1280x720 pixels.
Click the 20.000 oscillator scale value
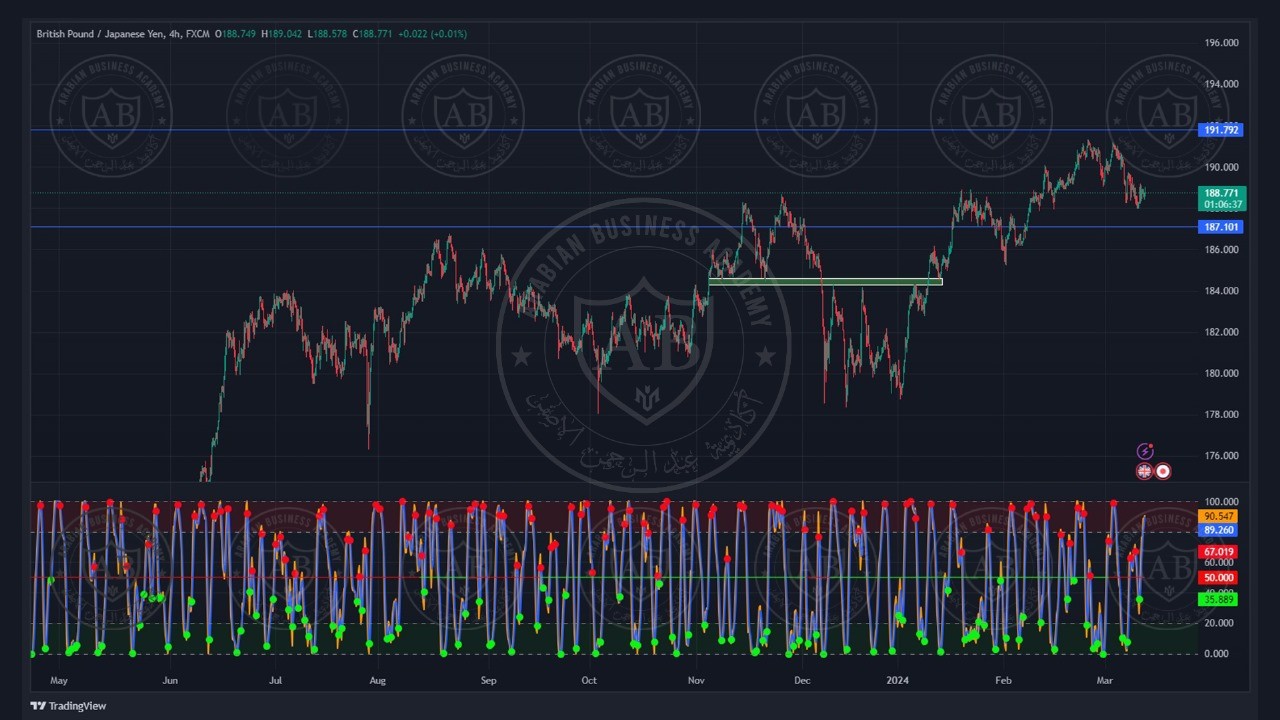coord(1221,623)
